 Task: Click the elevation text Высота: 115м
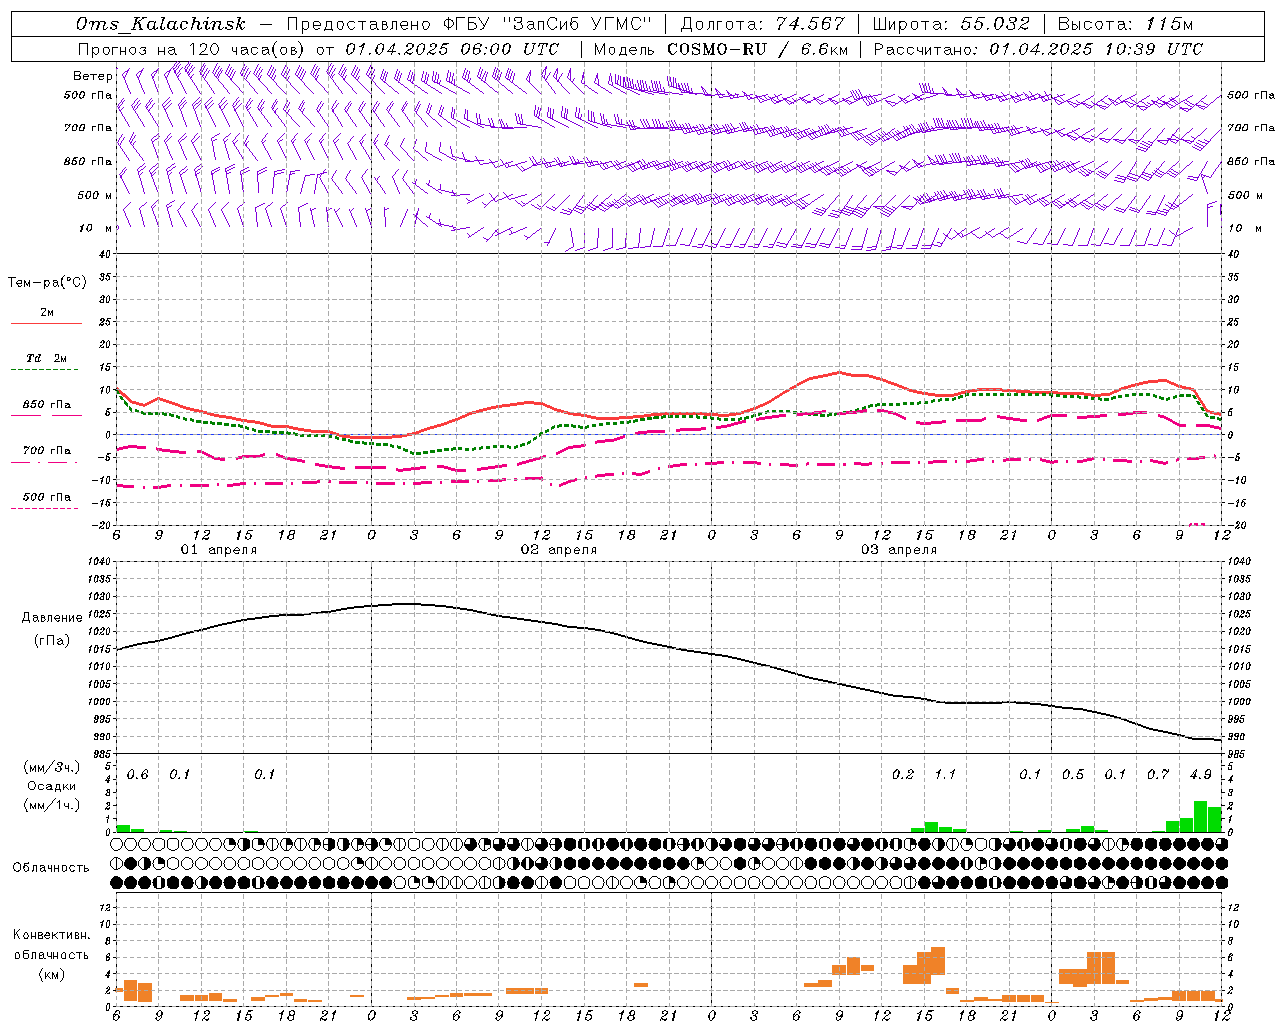[x=1125, y=24]
